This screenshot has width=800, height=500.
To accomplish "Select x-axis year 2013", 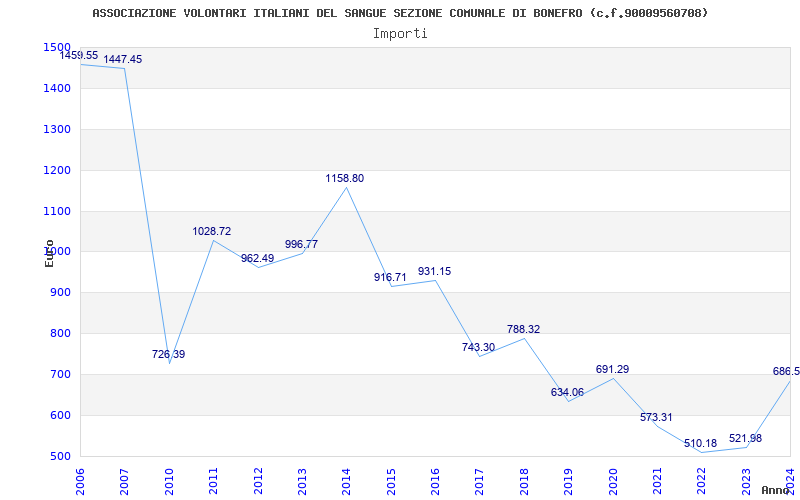I will (302, 482).
